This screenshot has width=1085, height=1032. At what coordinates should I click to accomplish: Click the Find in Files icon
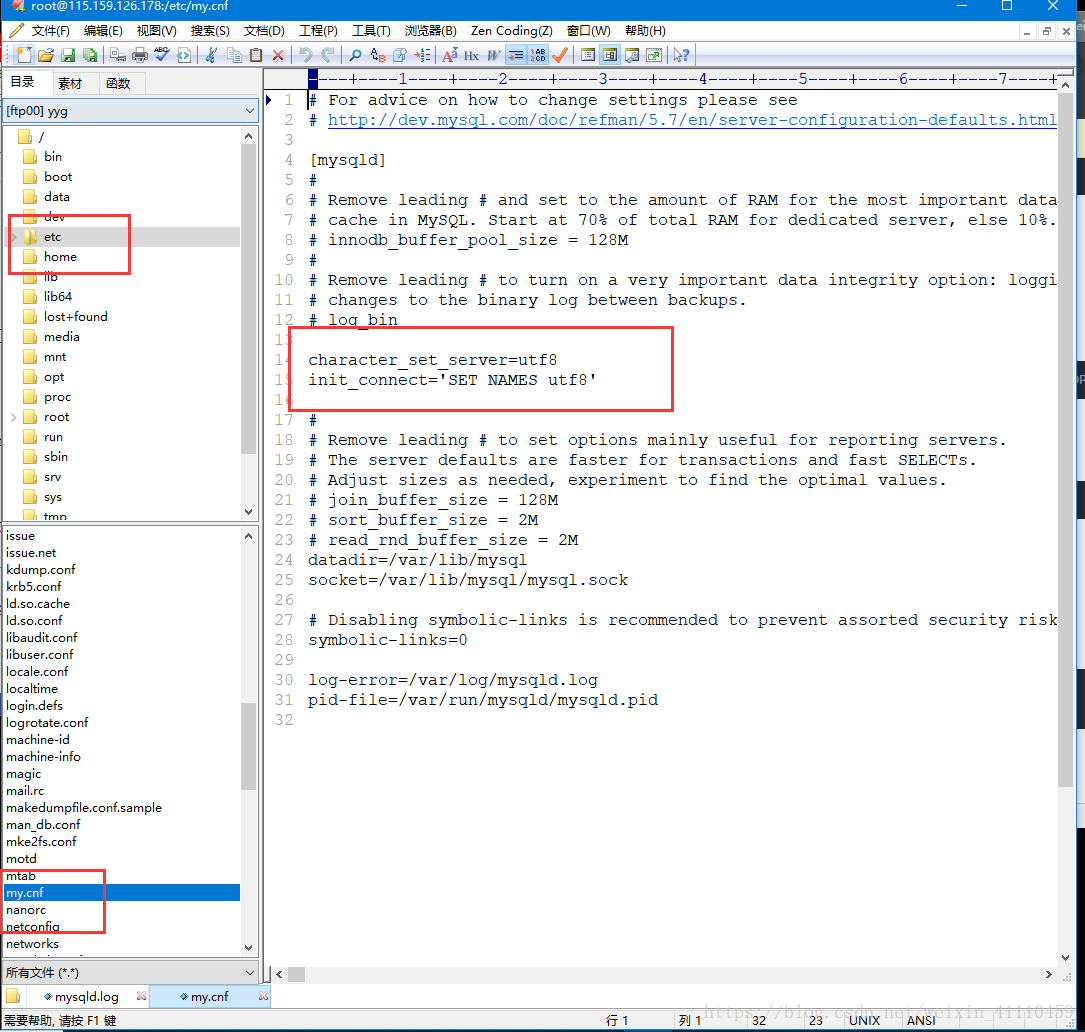click(400, 55)
